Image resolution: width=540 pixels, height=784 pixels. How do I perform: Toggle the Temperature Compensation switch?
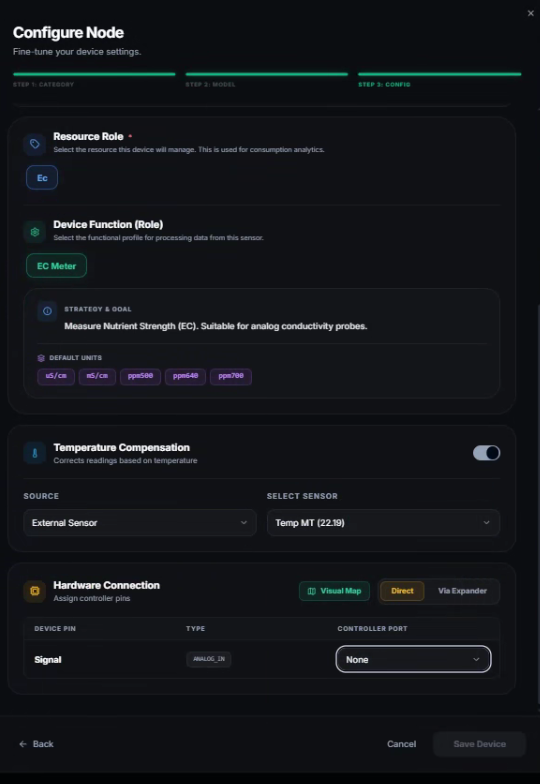486,453
